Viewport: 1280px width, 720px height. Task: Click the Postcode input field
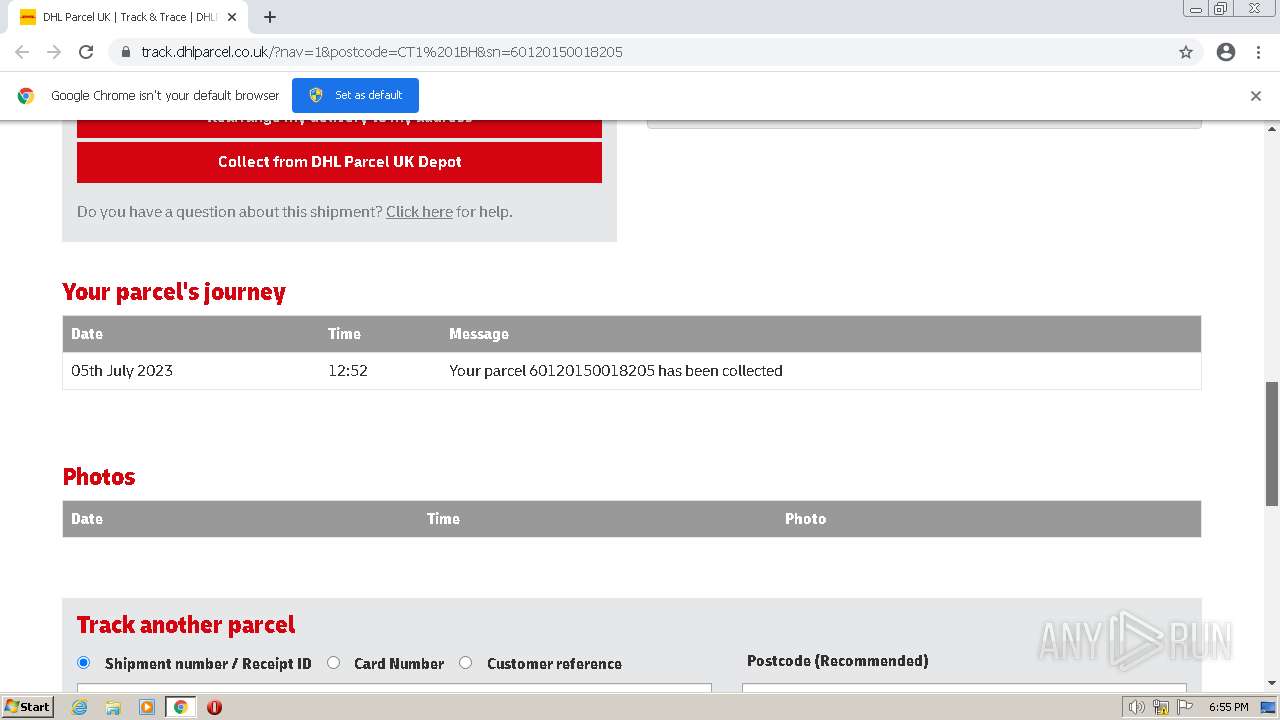964,688
